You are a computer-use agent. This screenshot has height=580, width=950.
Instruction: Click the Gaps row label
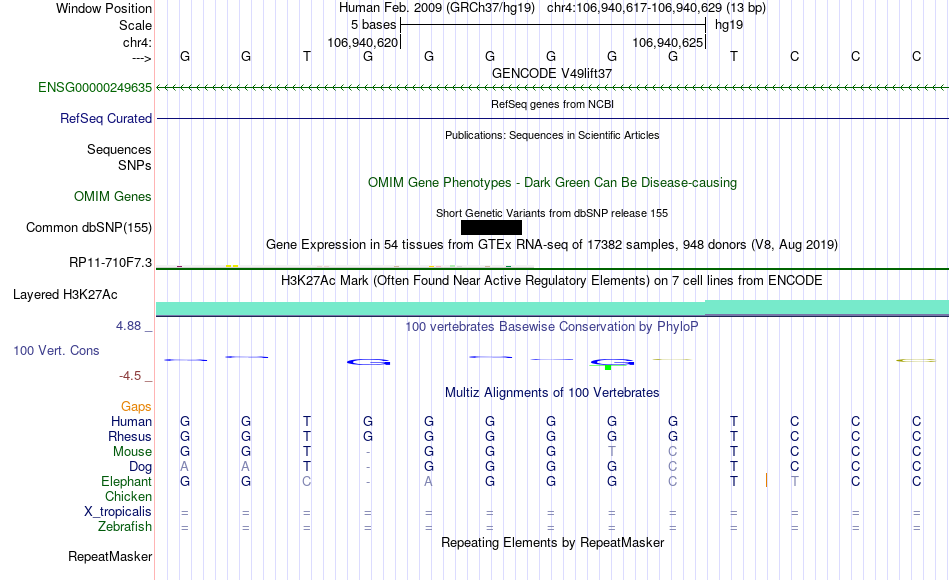click(136, 406)
